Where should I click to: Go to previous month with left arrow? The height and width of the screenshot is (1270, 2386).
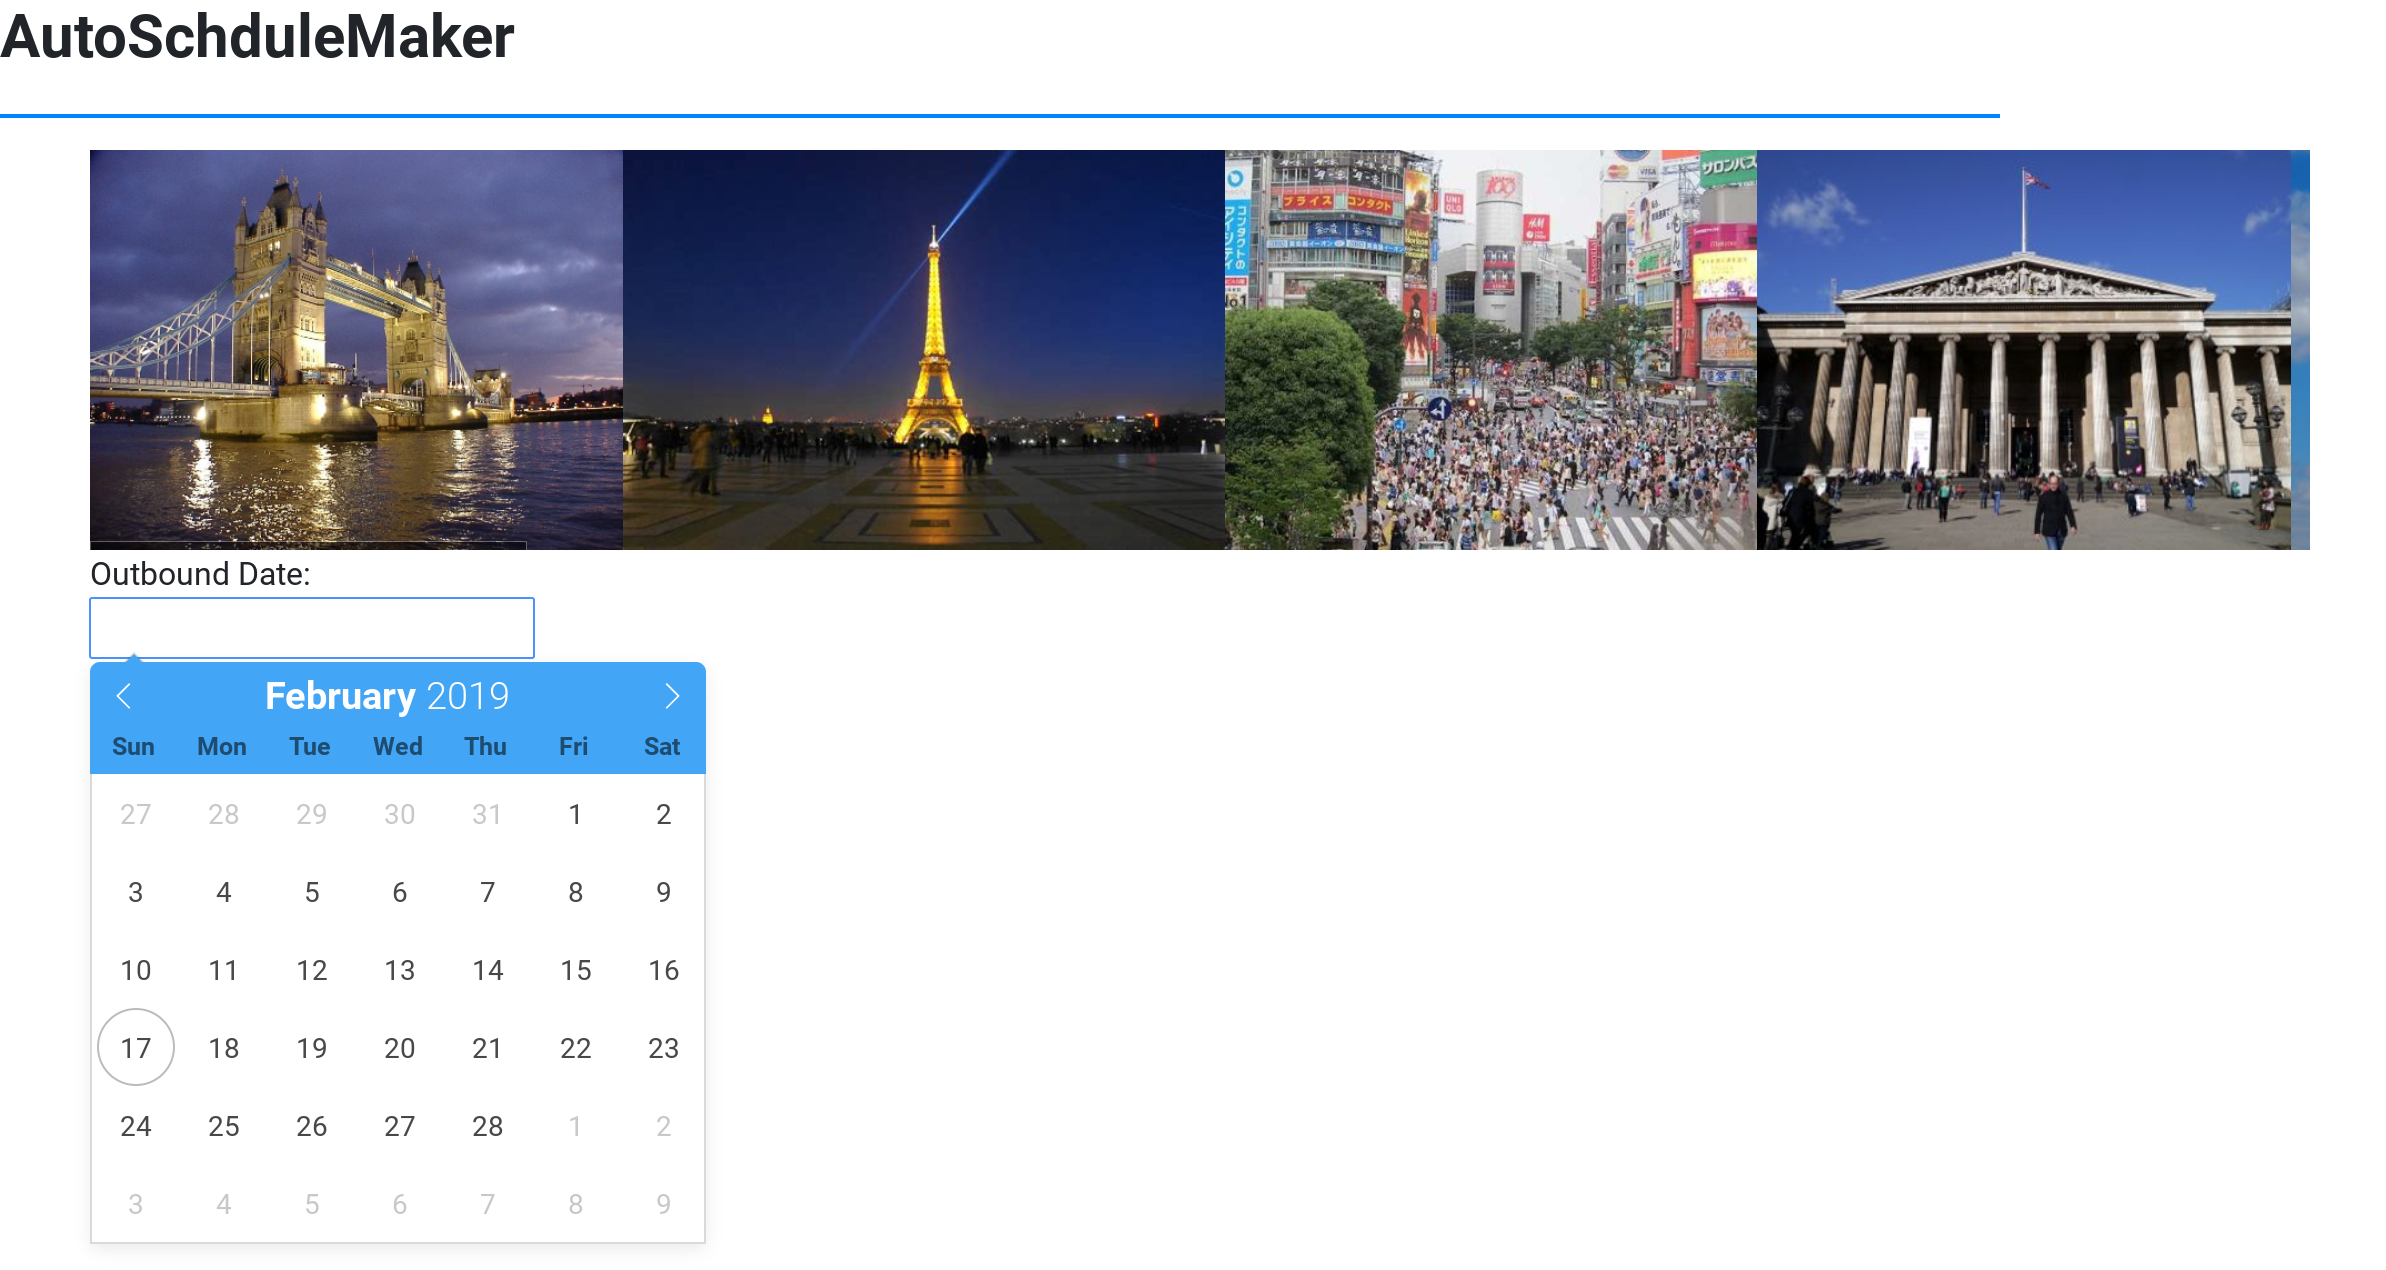click(124, 696)
